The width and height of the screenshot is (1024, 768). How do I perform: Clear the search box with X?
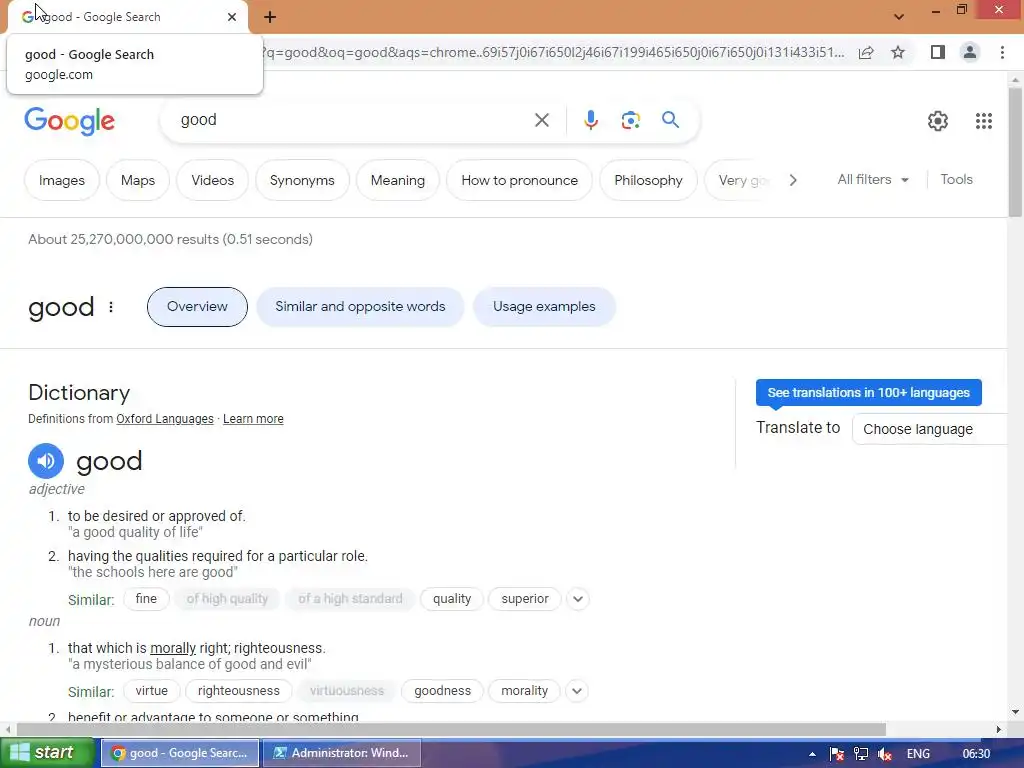541,120
